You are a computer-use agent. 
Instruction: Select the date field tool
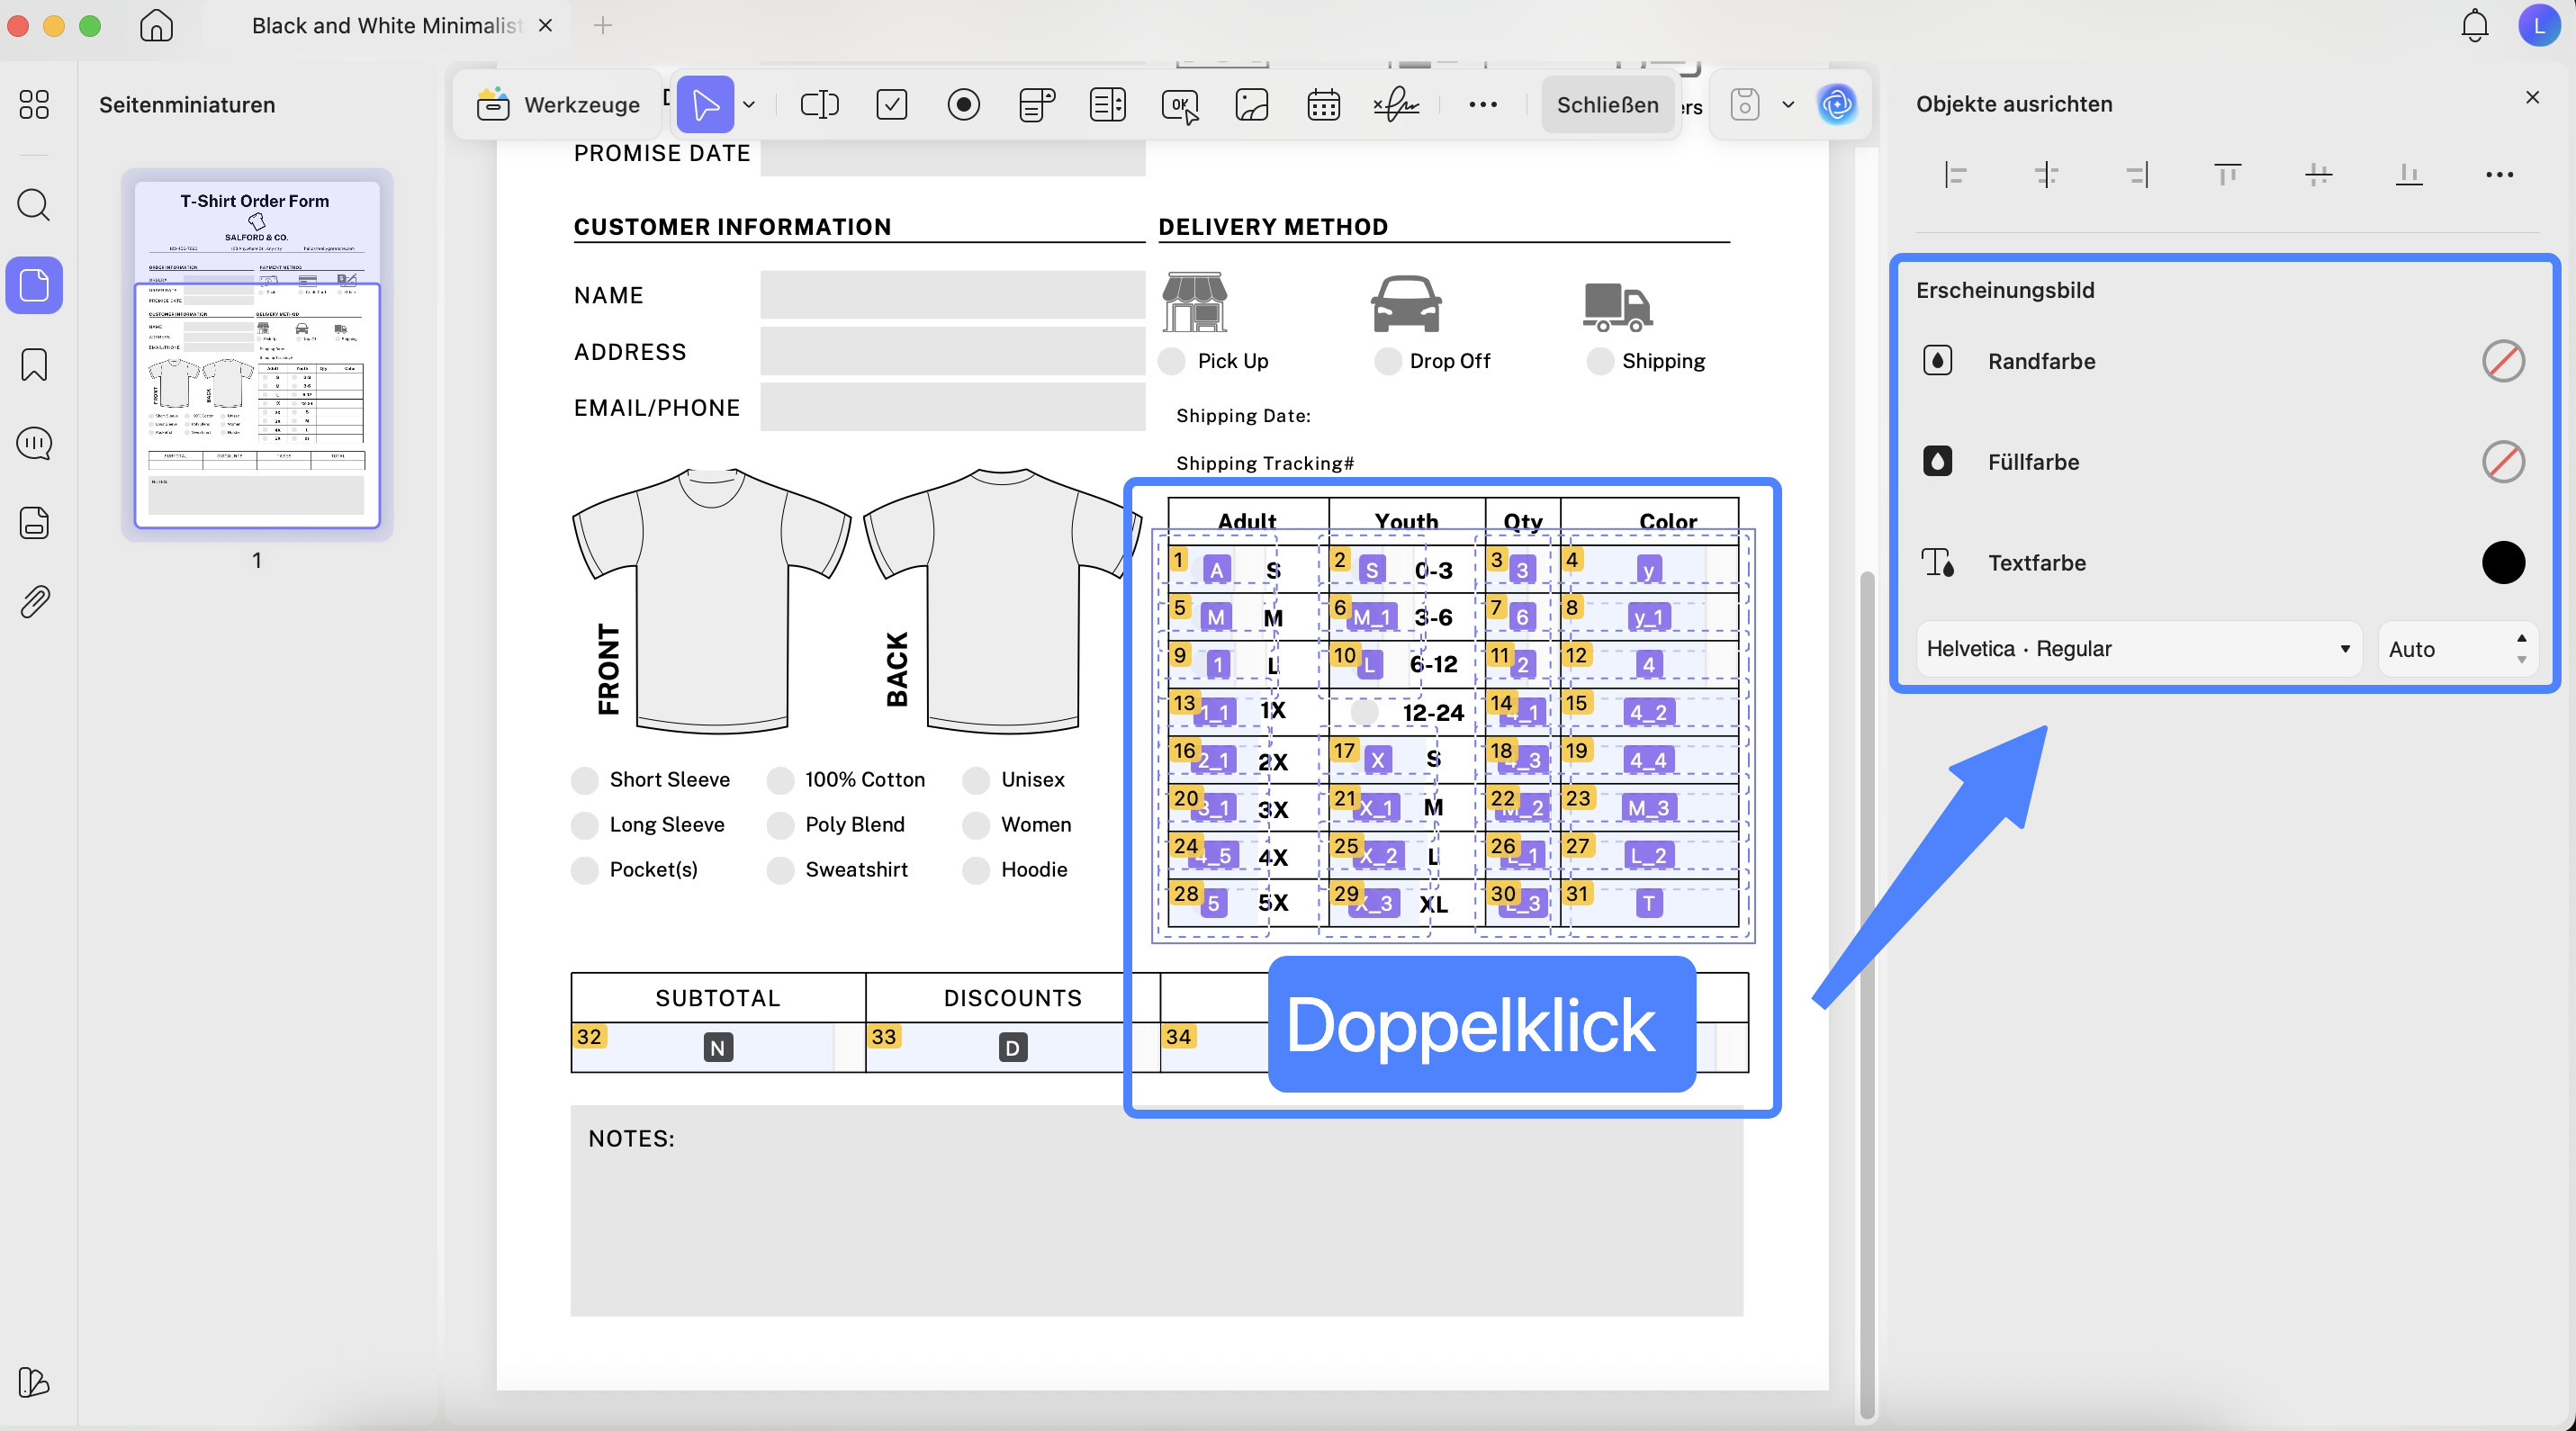click(x=1324, y=105)
